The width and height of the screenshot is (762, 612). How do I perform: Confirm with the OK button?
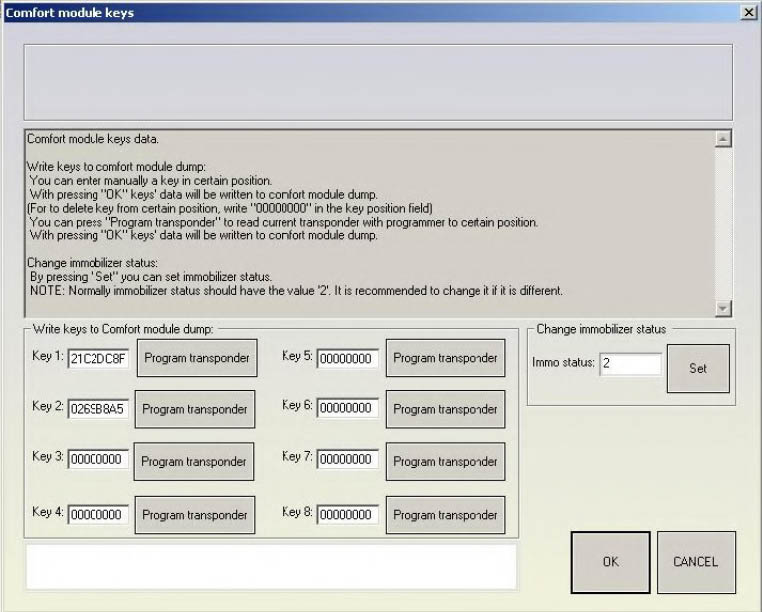coord(610,562)
